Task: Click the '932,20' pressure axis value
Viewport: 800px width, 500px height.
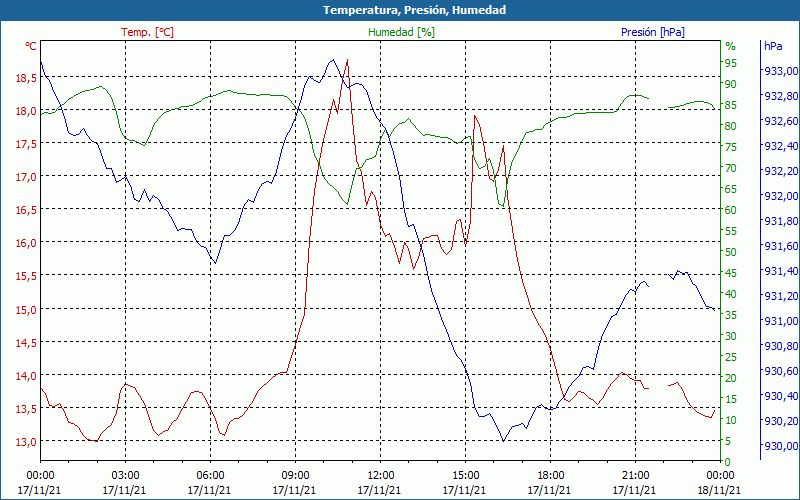Action: tap(781, 171)
